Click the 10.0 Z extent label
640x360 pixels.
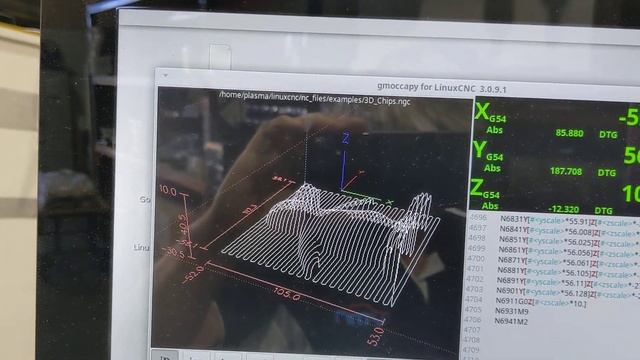(167, 191)
